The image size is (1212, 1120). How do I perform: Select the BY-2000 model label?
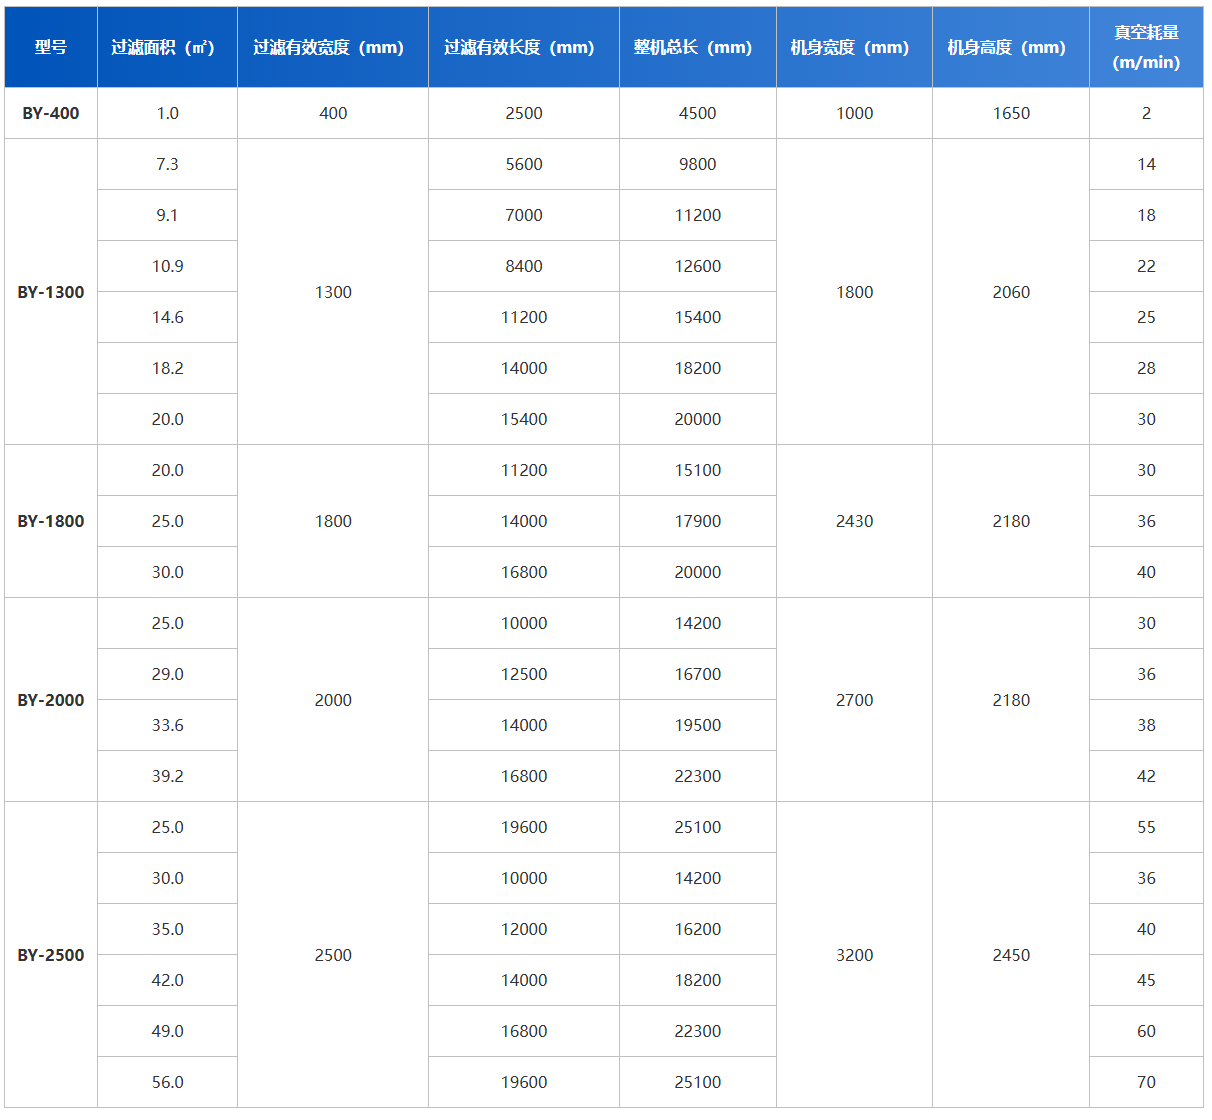point(51,700)
